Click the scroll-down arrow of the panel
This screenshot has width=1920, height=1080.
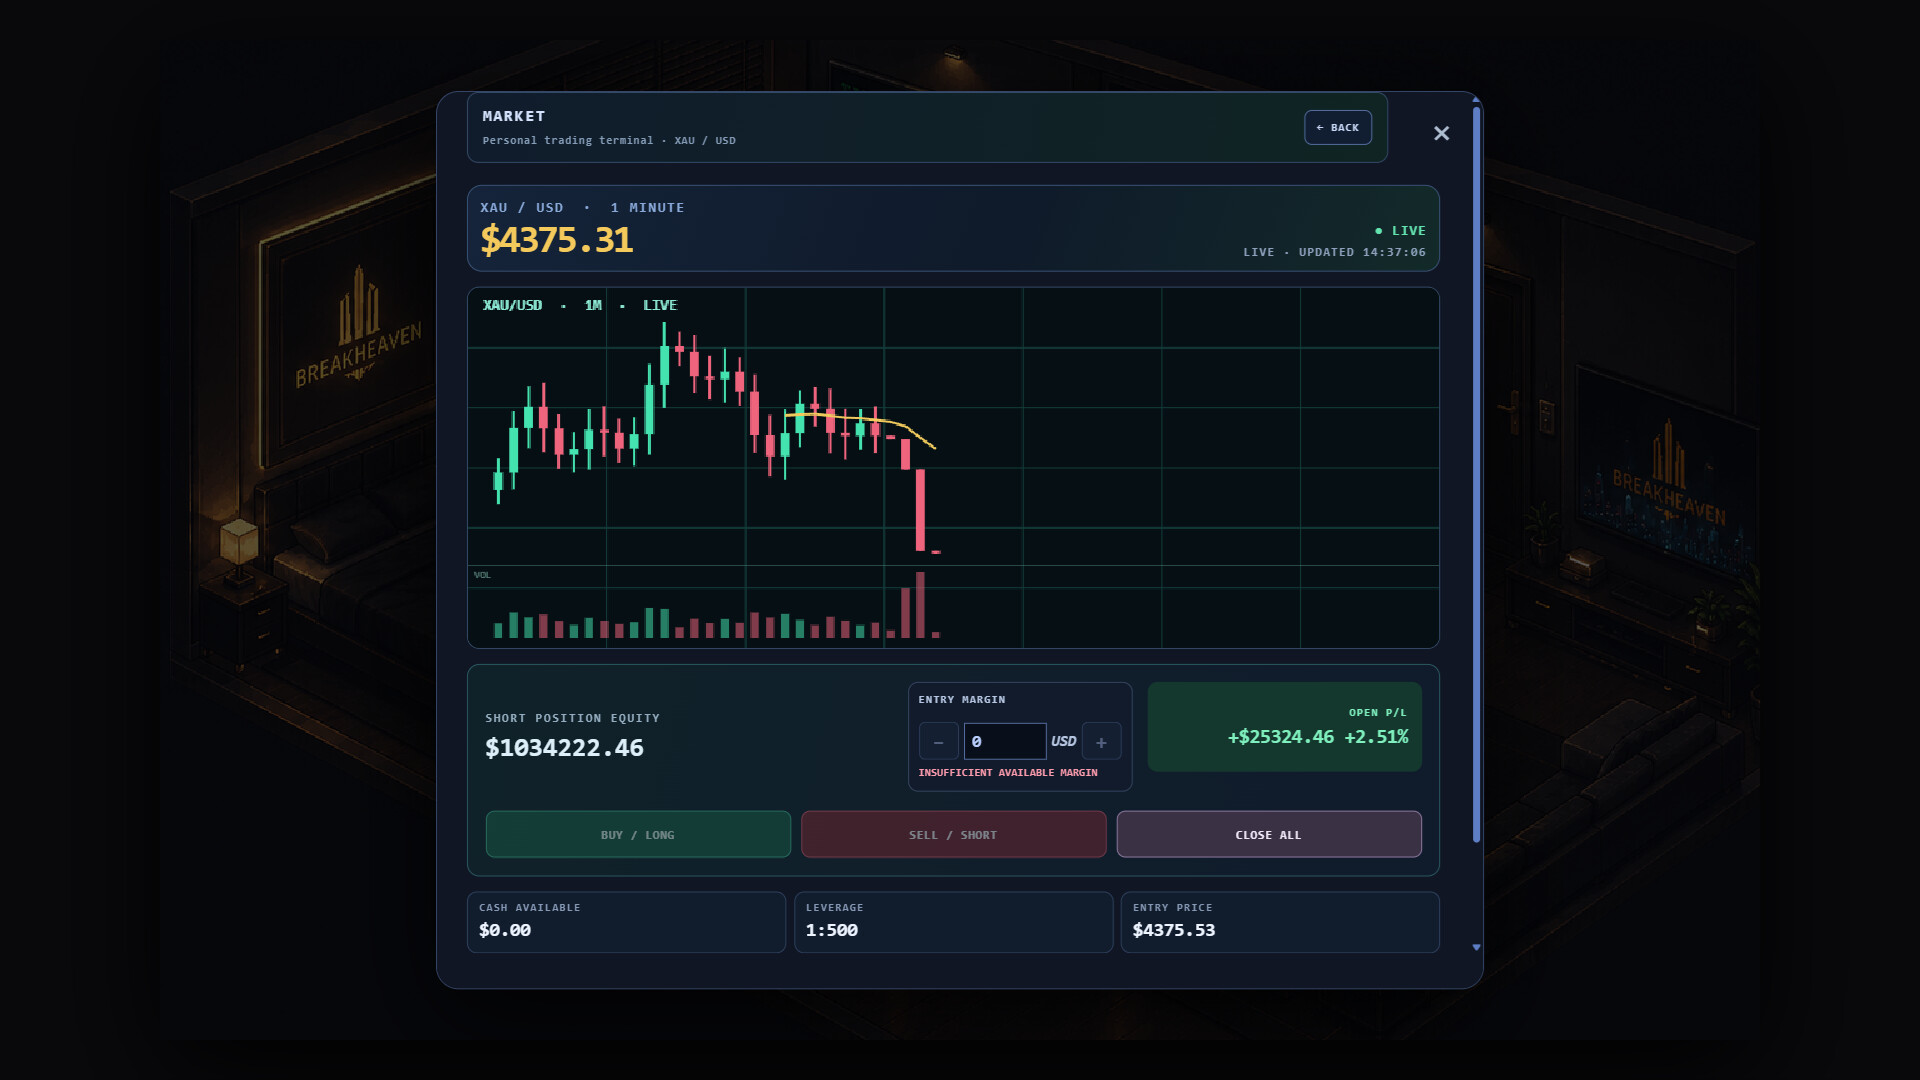point(1476,947)
